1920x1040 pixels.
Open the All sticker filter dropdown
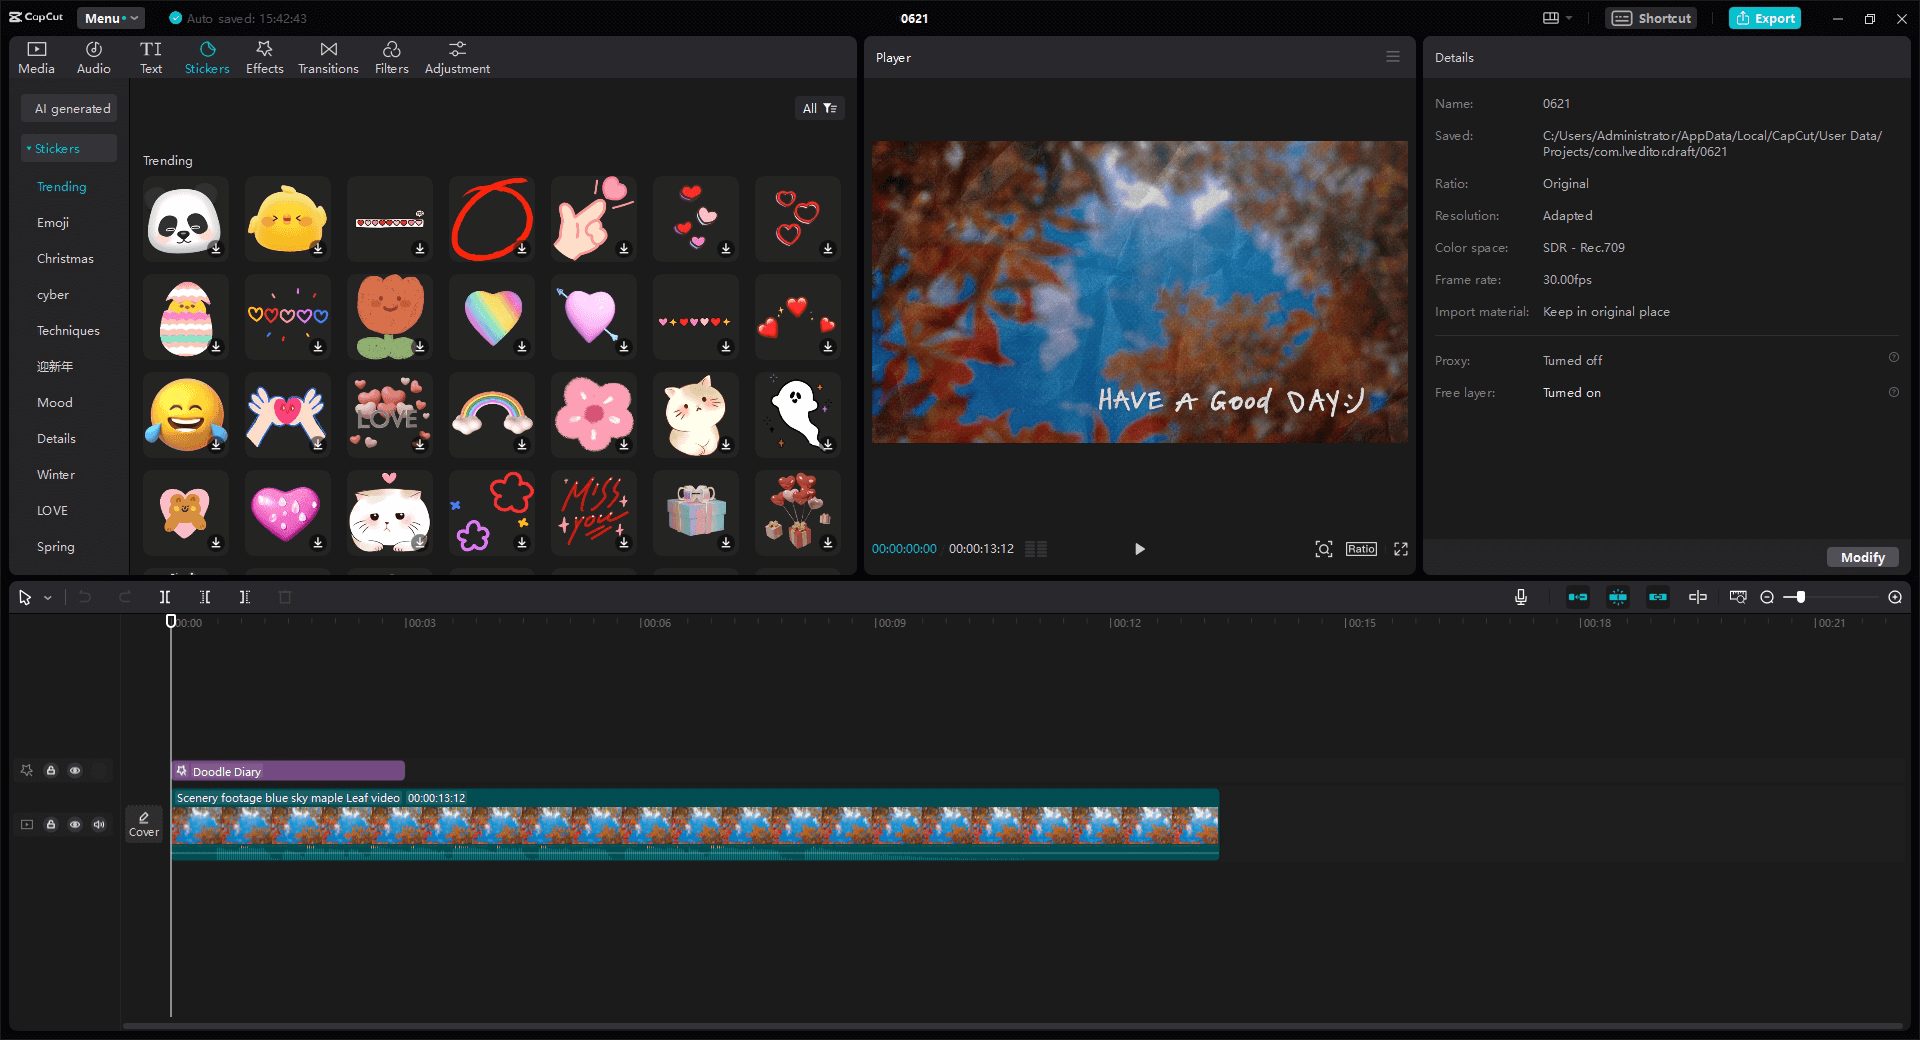pos(819,107)
